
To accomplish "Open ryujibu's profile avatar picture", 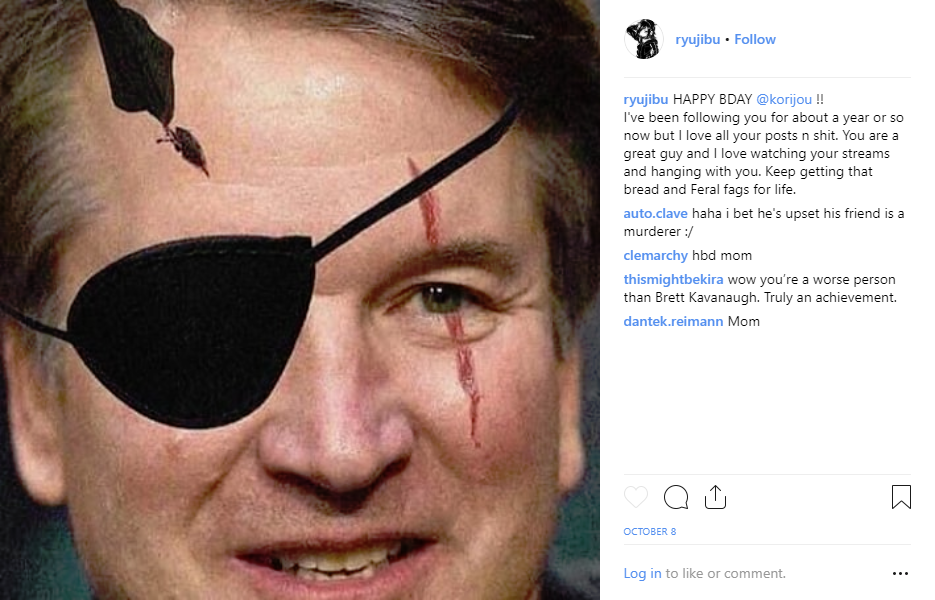I will point(643,39).
